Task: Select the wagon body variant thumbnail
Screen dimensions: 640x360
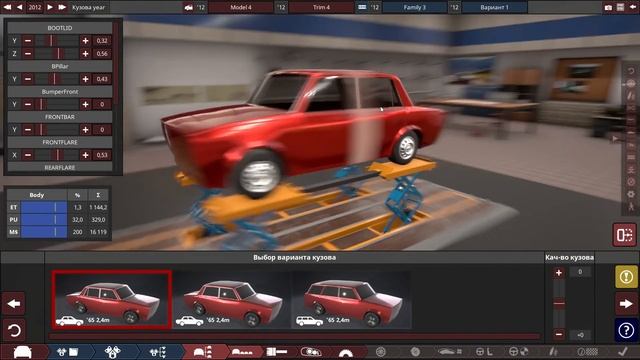Action: (x=352, y=300)
